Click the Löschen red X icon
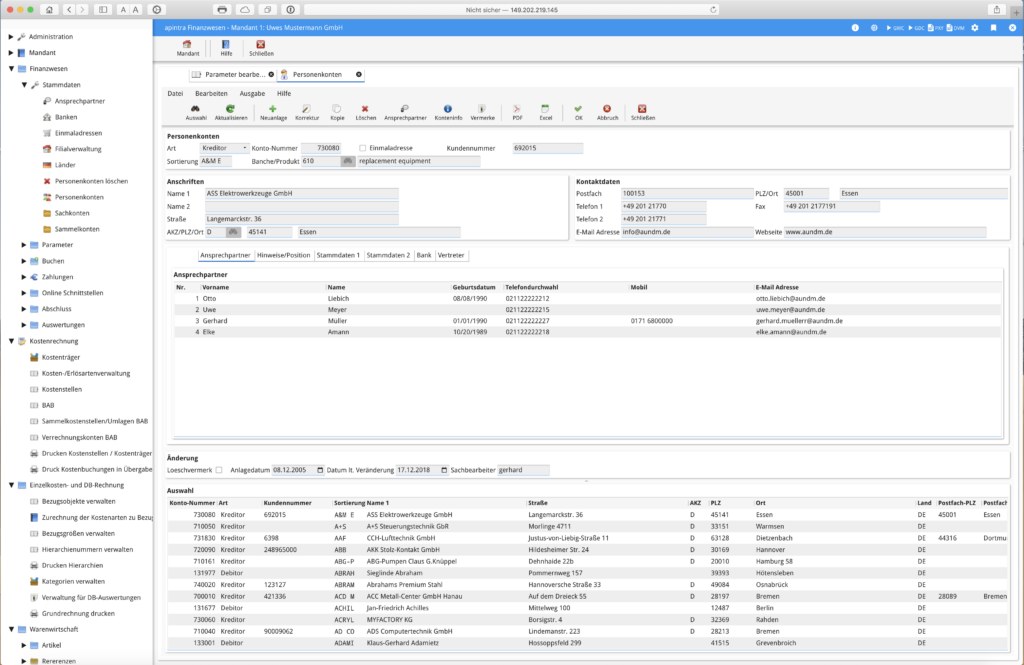 (365, 109)
